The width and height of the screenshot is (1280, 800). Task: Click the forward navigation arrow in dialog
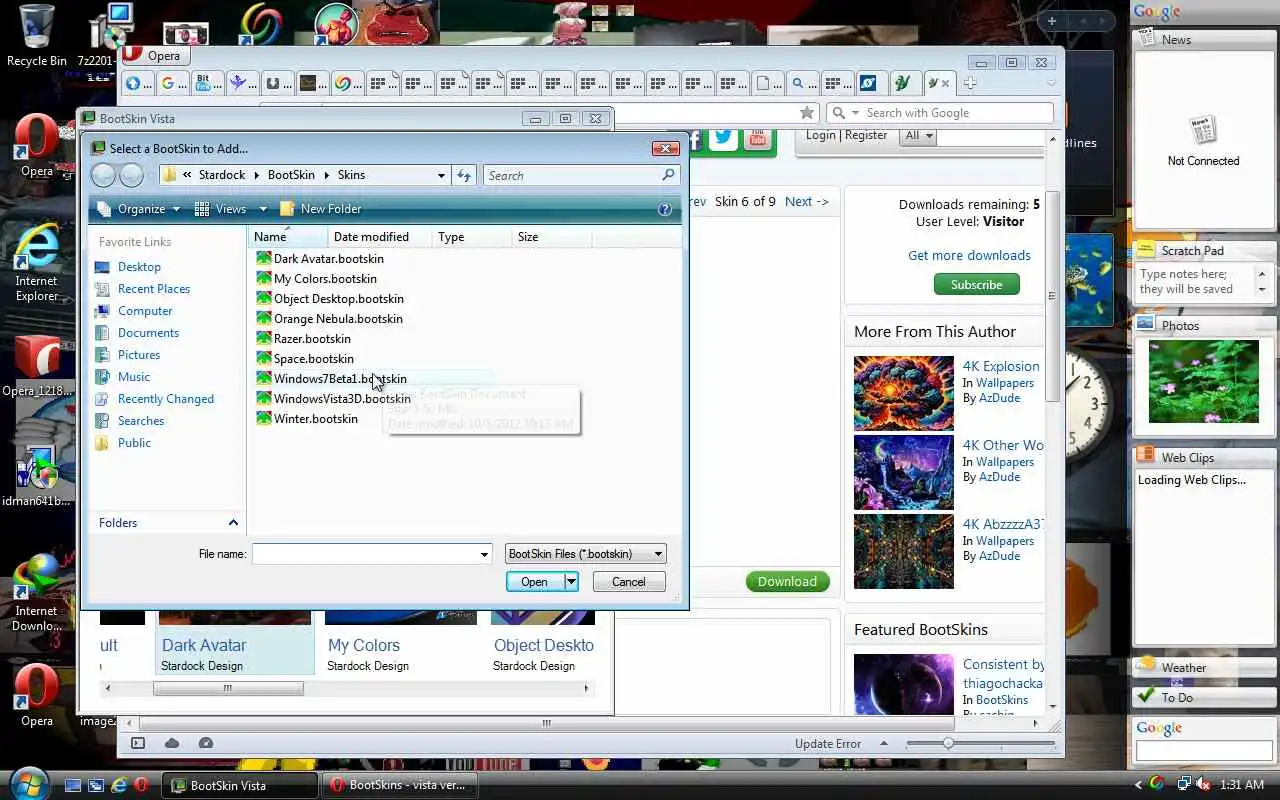point(132,175)
